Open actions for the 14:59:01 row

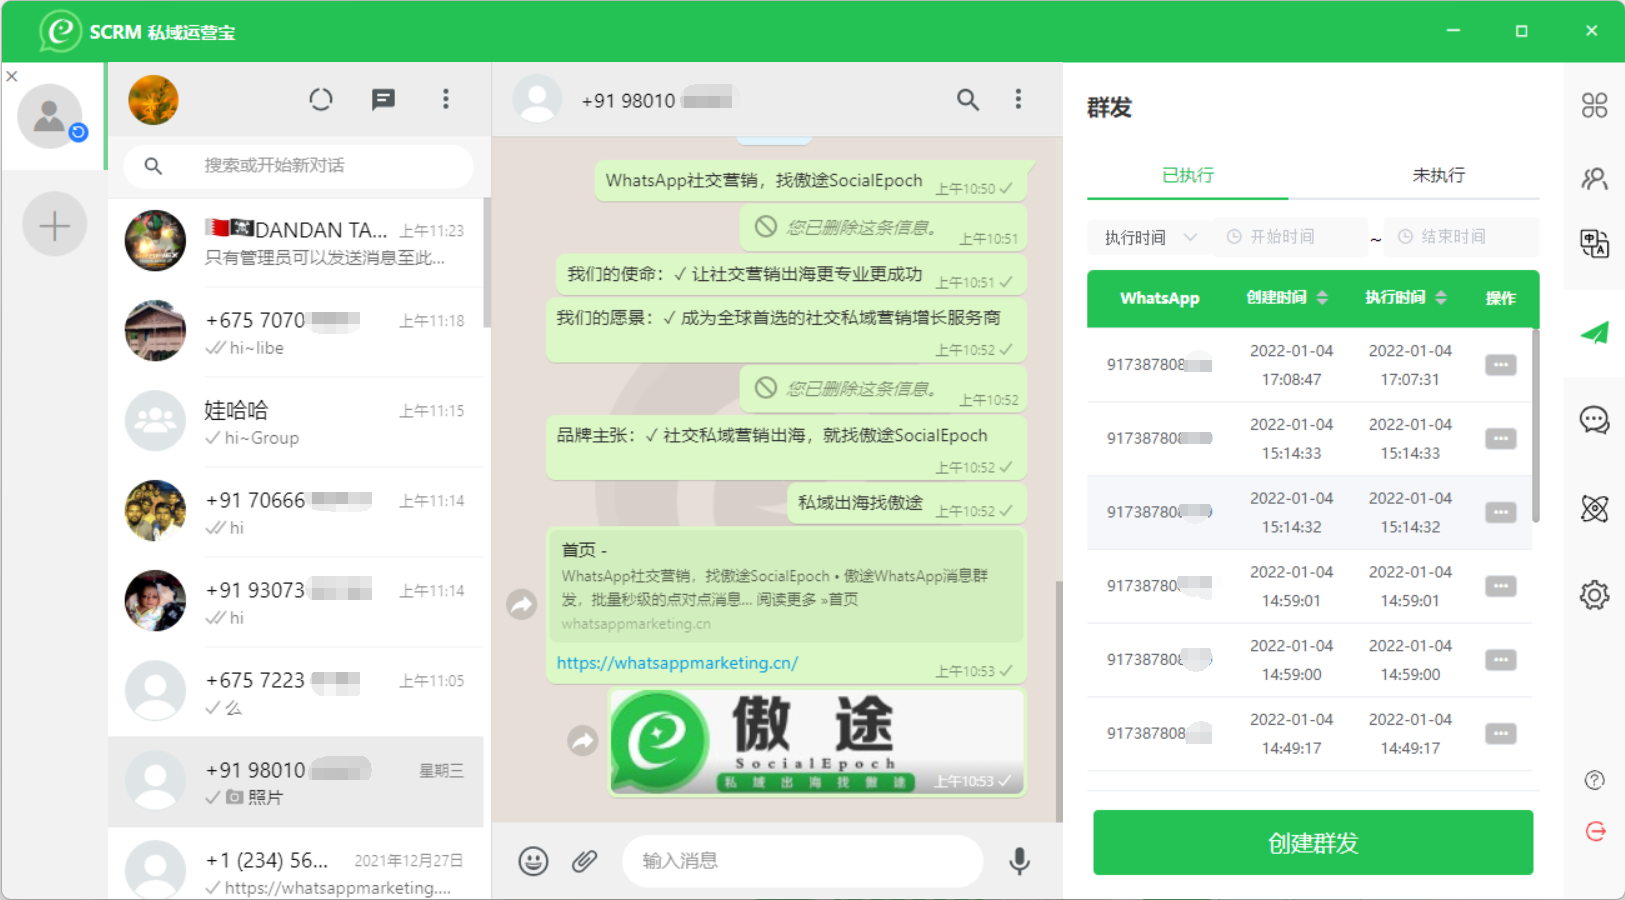coord(1500,586)
